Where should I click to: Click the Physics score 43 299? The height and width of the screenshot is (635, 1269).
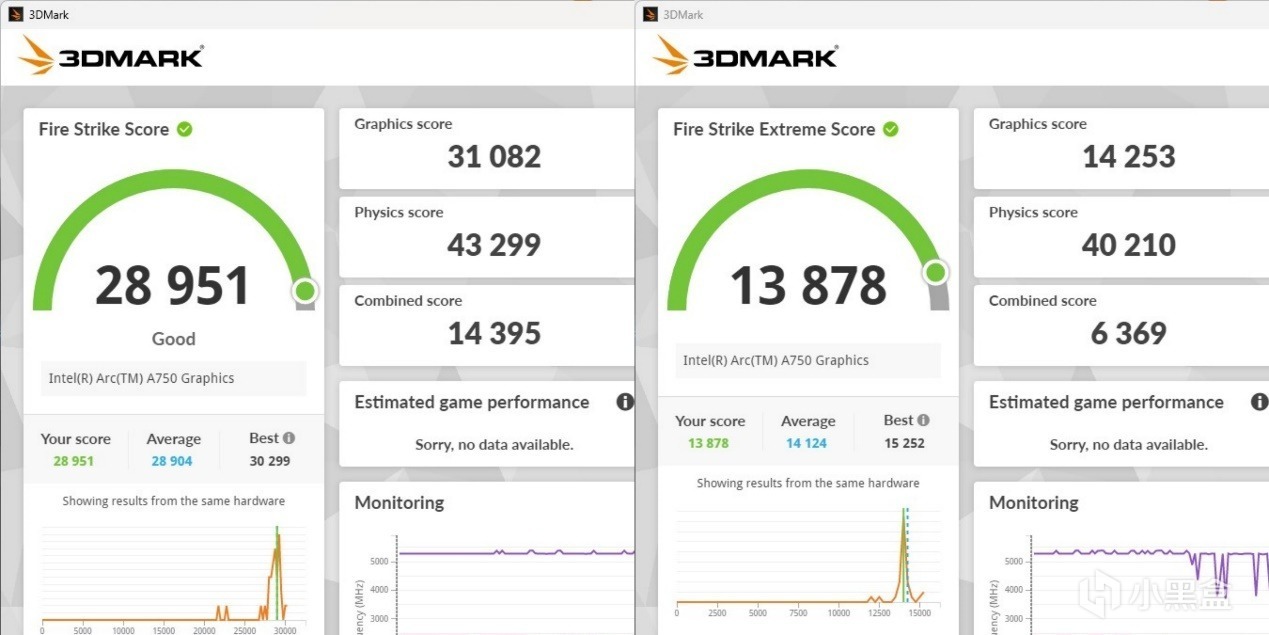coord(494,245)
